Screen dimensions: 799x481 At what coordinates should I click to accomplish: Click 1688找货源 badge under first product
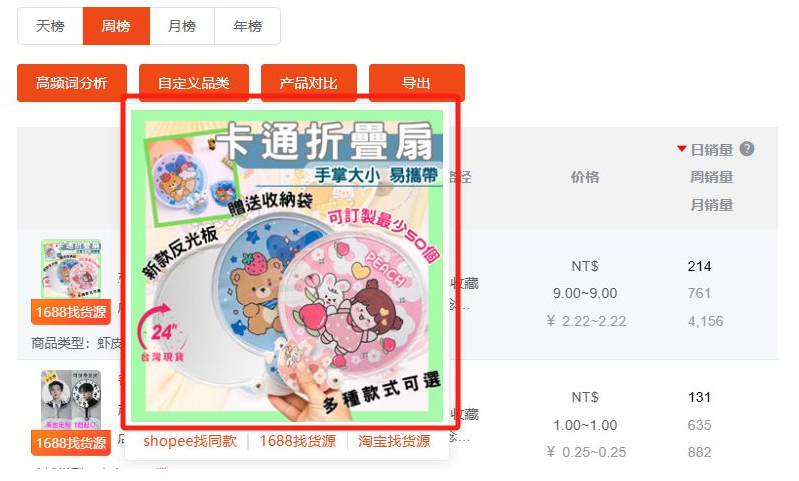click(71, 312)
